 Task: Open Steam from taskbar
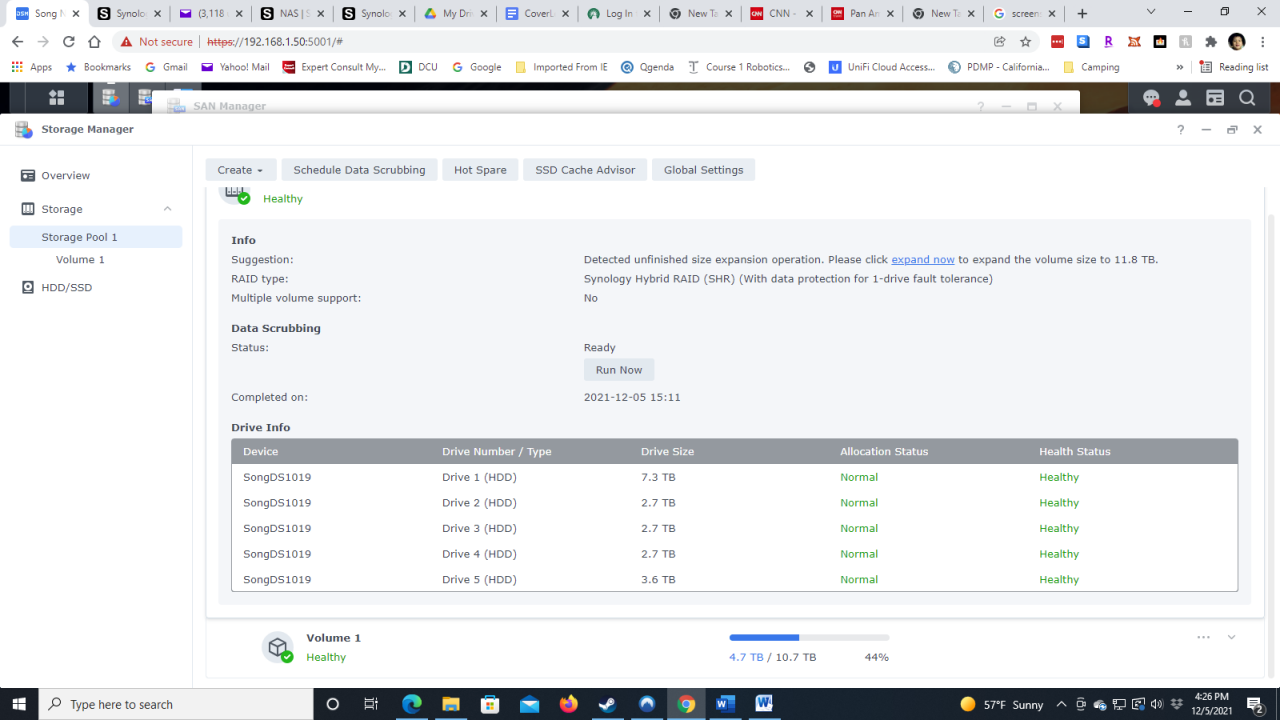607,704
